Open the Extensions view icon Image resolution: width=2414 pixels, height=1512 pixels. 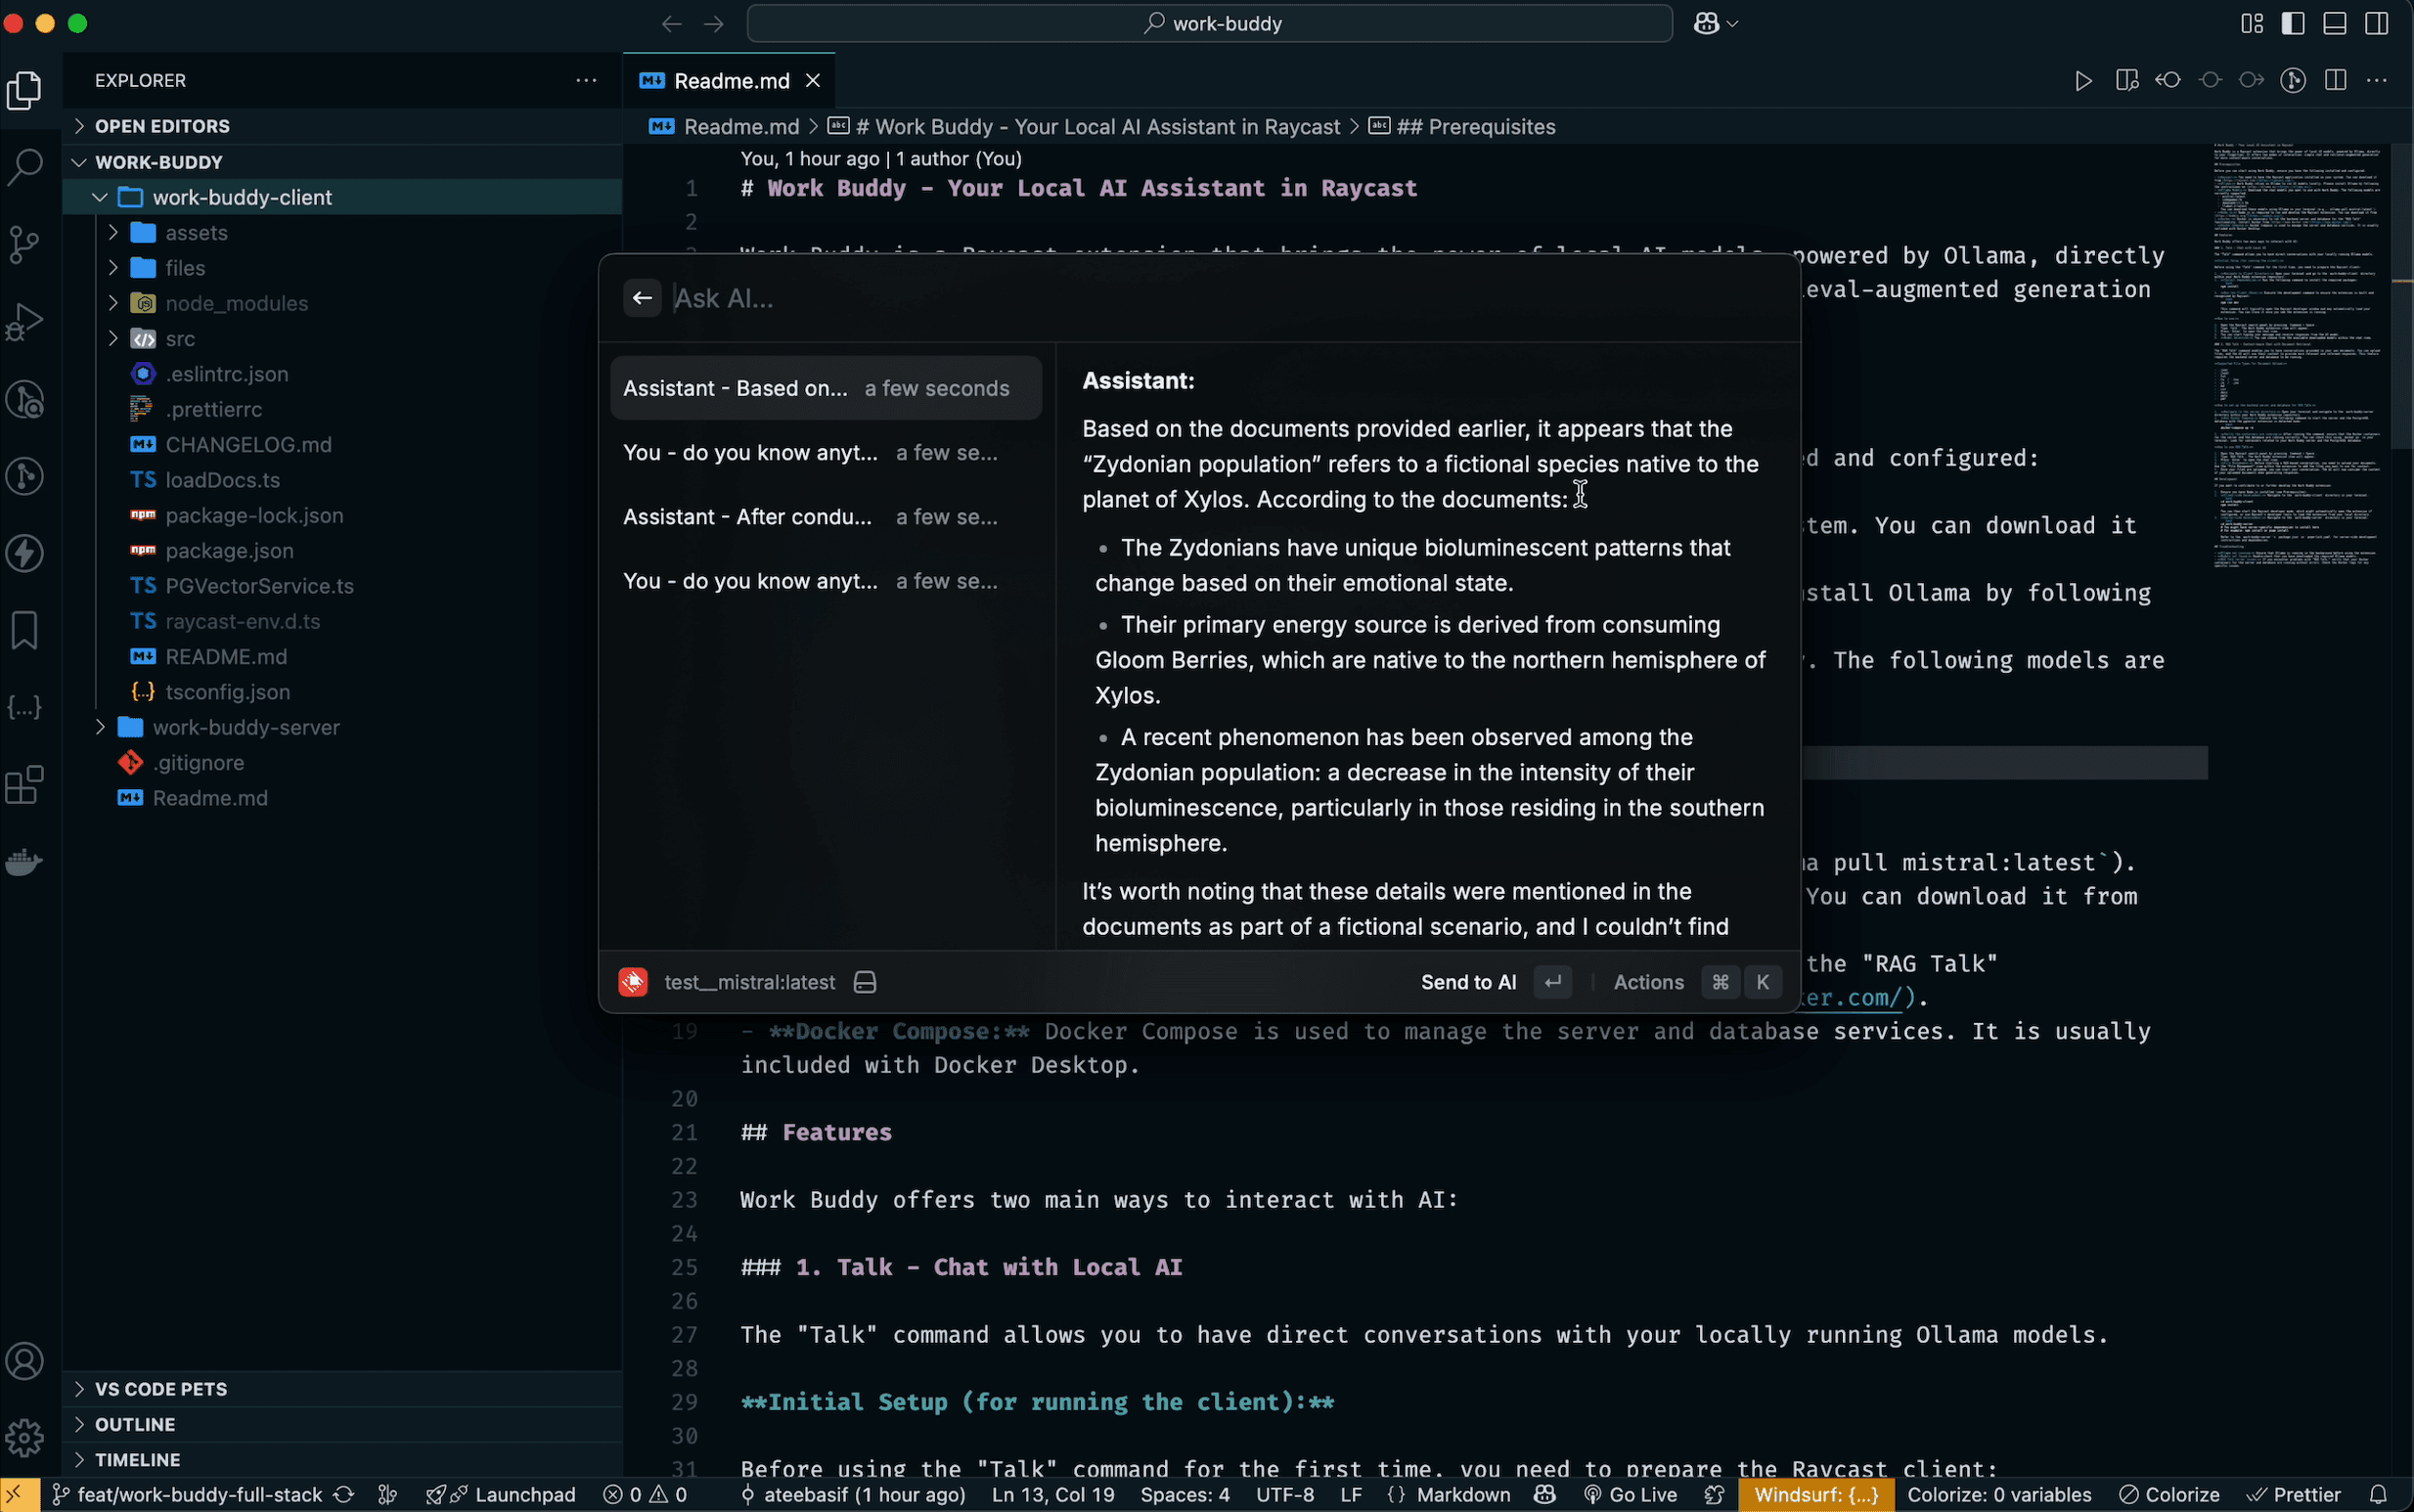coord(25,785)
